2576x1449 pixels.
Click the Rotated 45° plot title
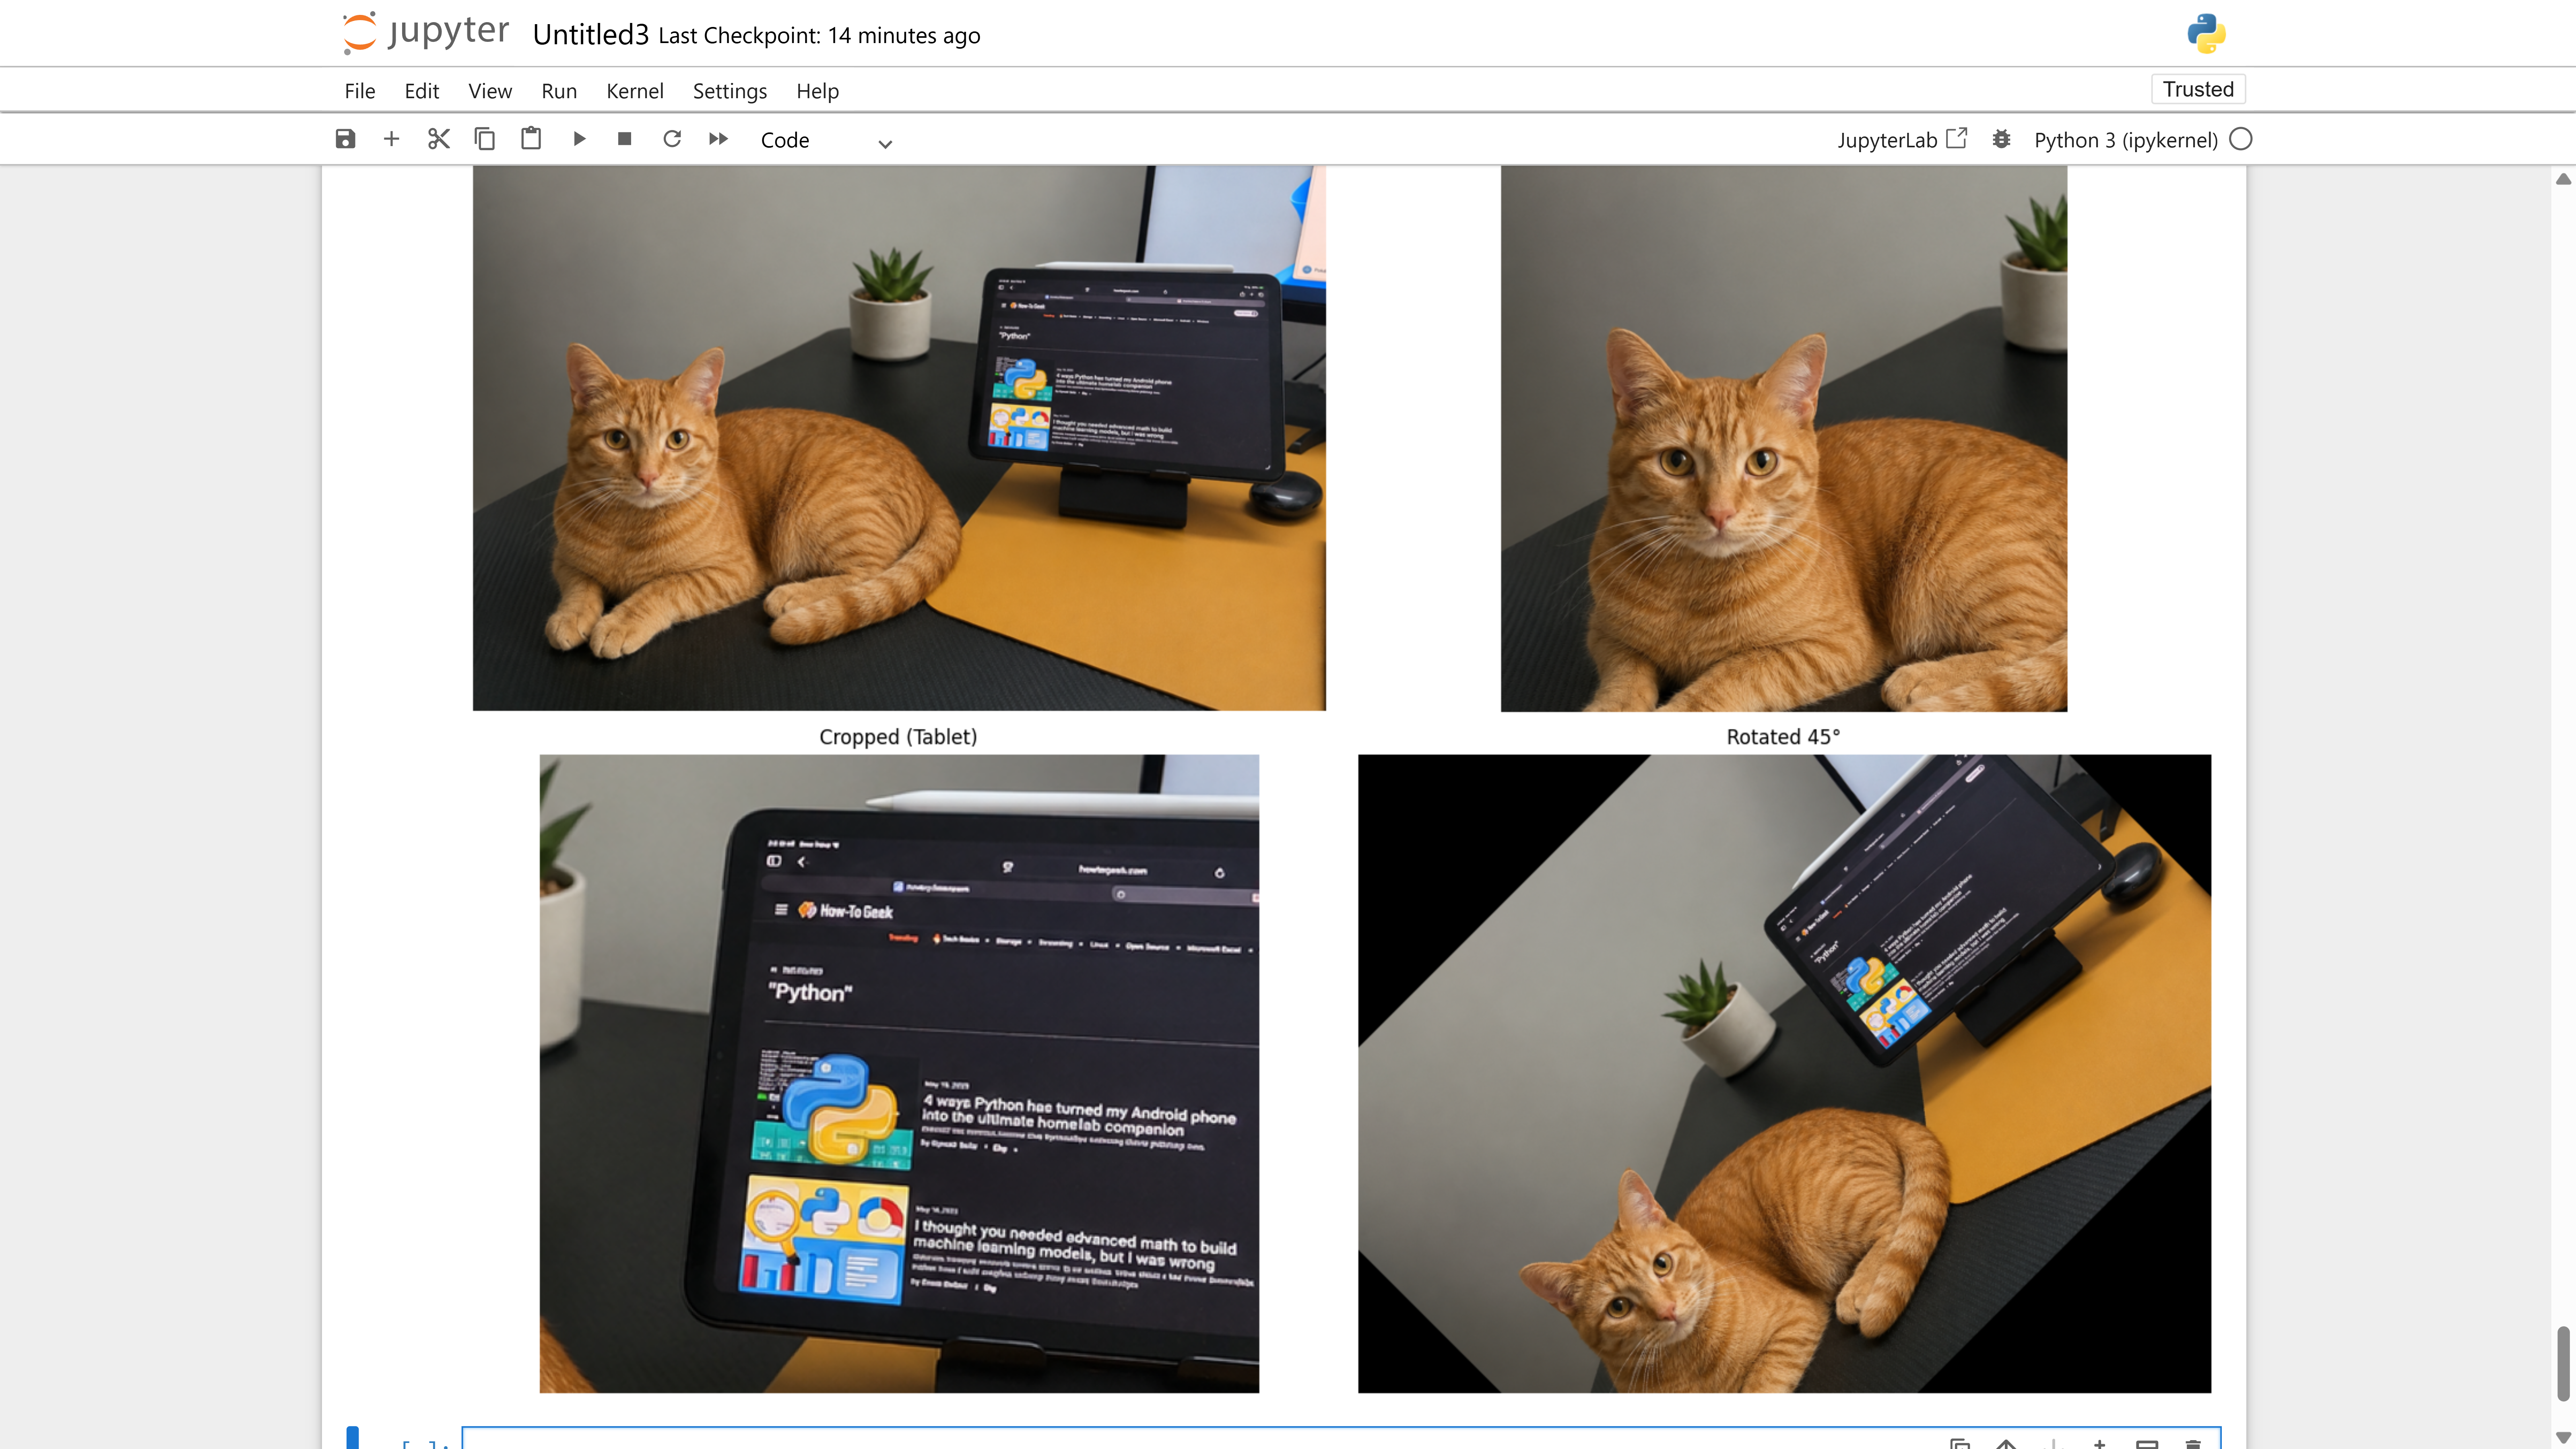click(1783, 737)
